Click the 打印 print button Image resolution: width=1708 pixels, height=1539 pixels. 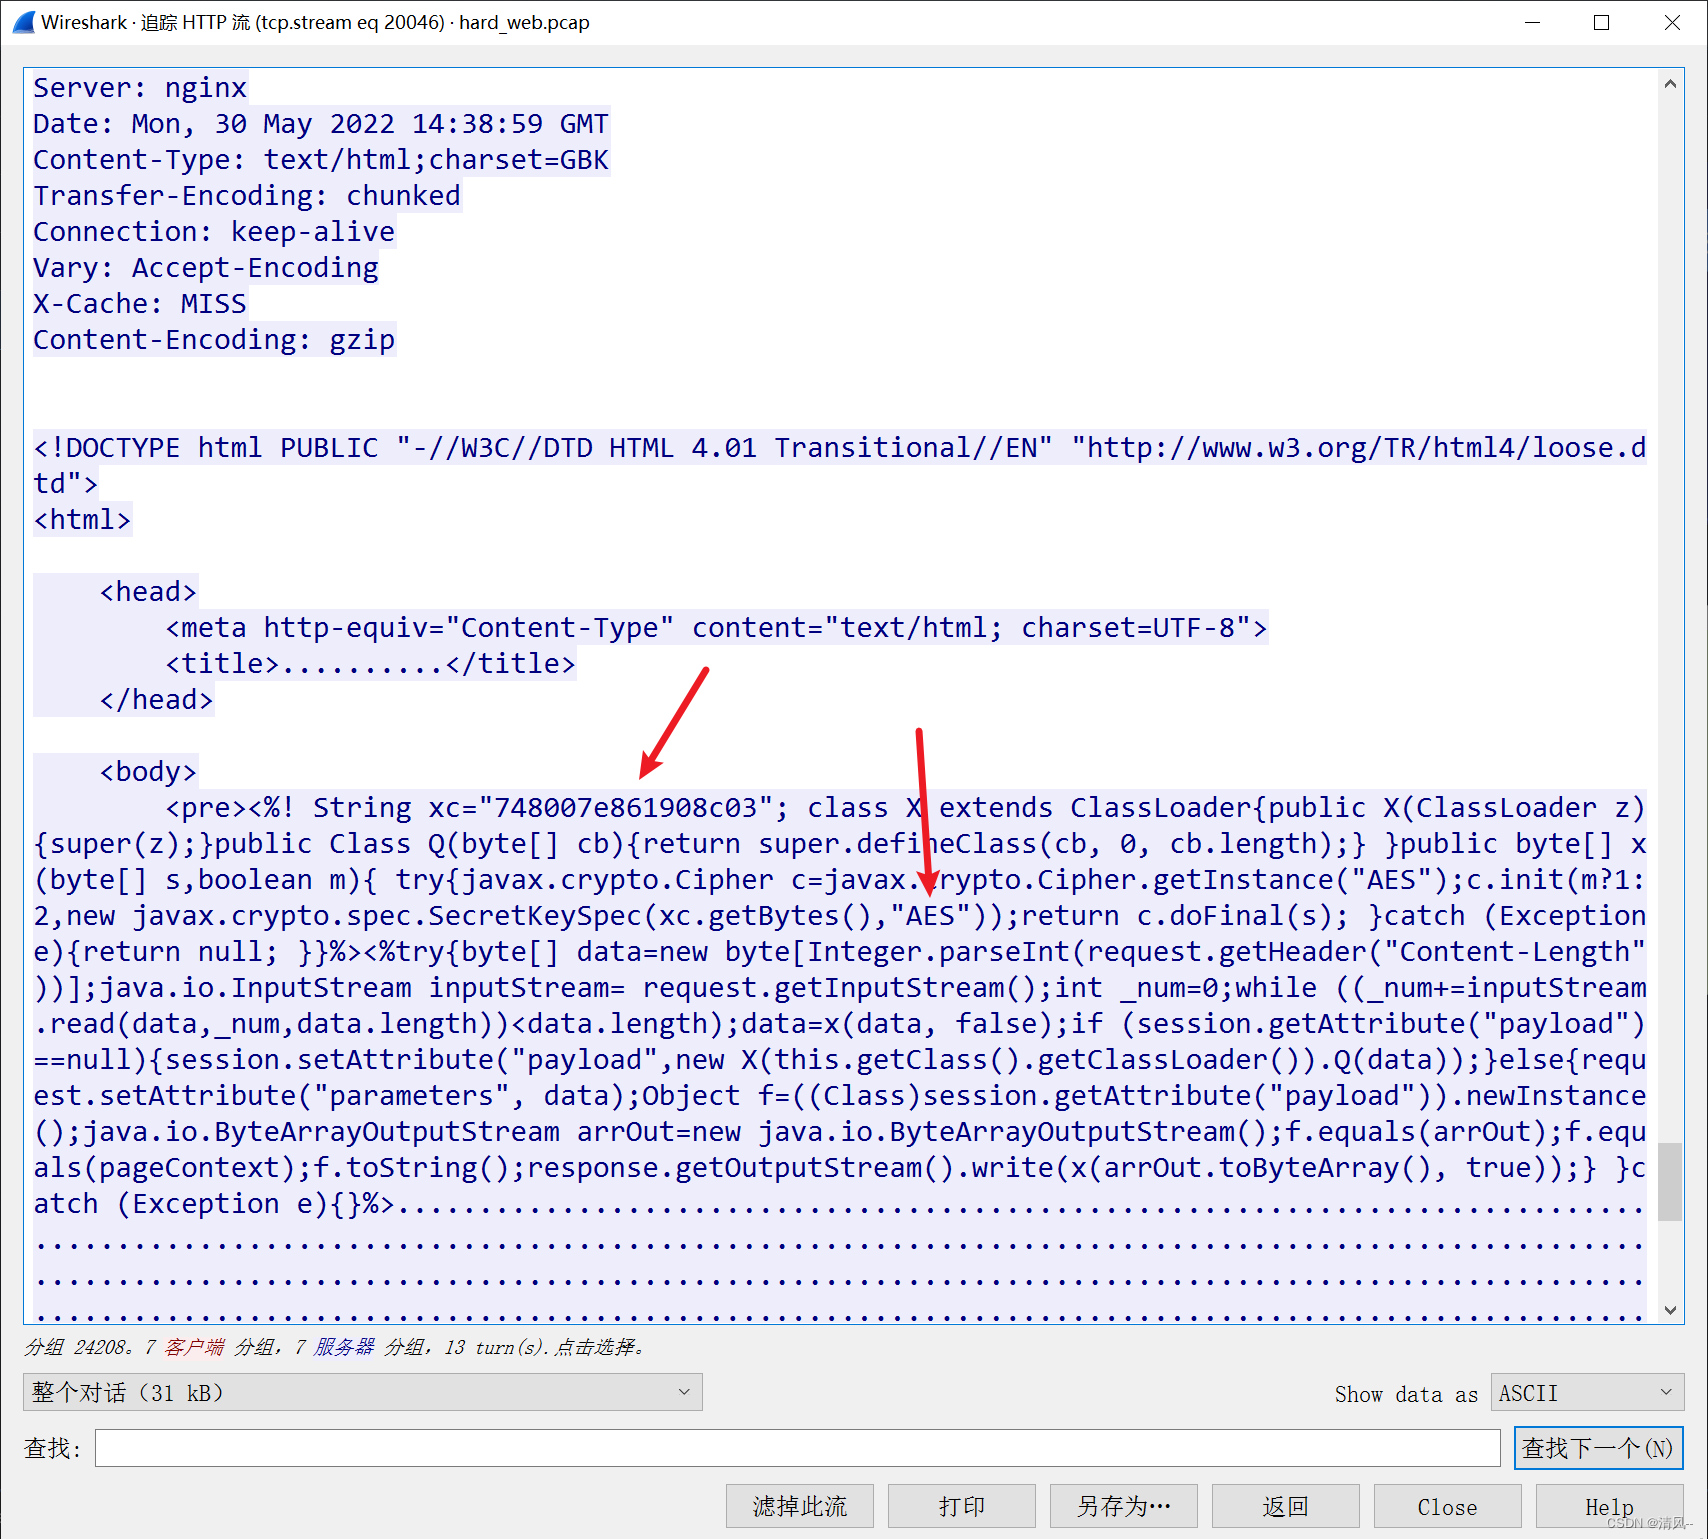pos(962,1506)
